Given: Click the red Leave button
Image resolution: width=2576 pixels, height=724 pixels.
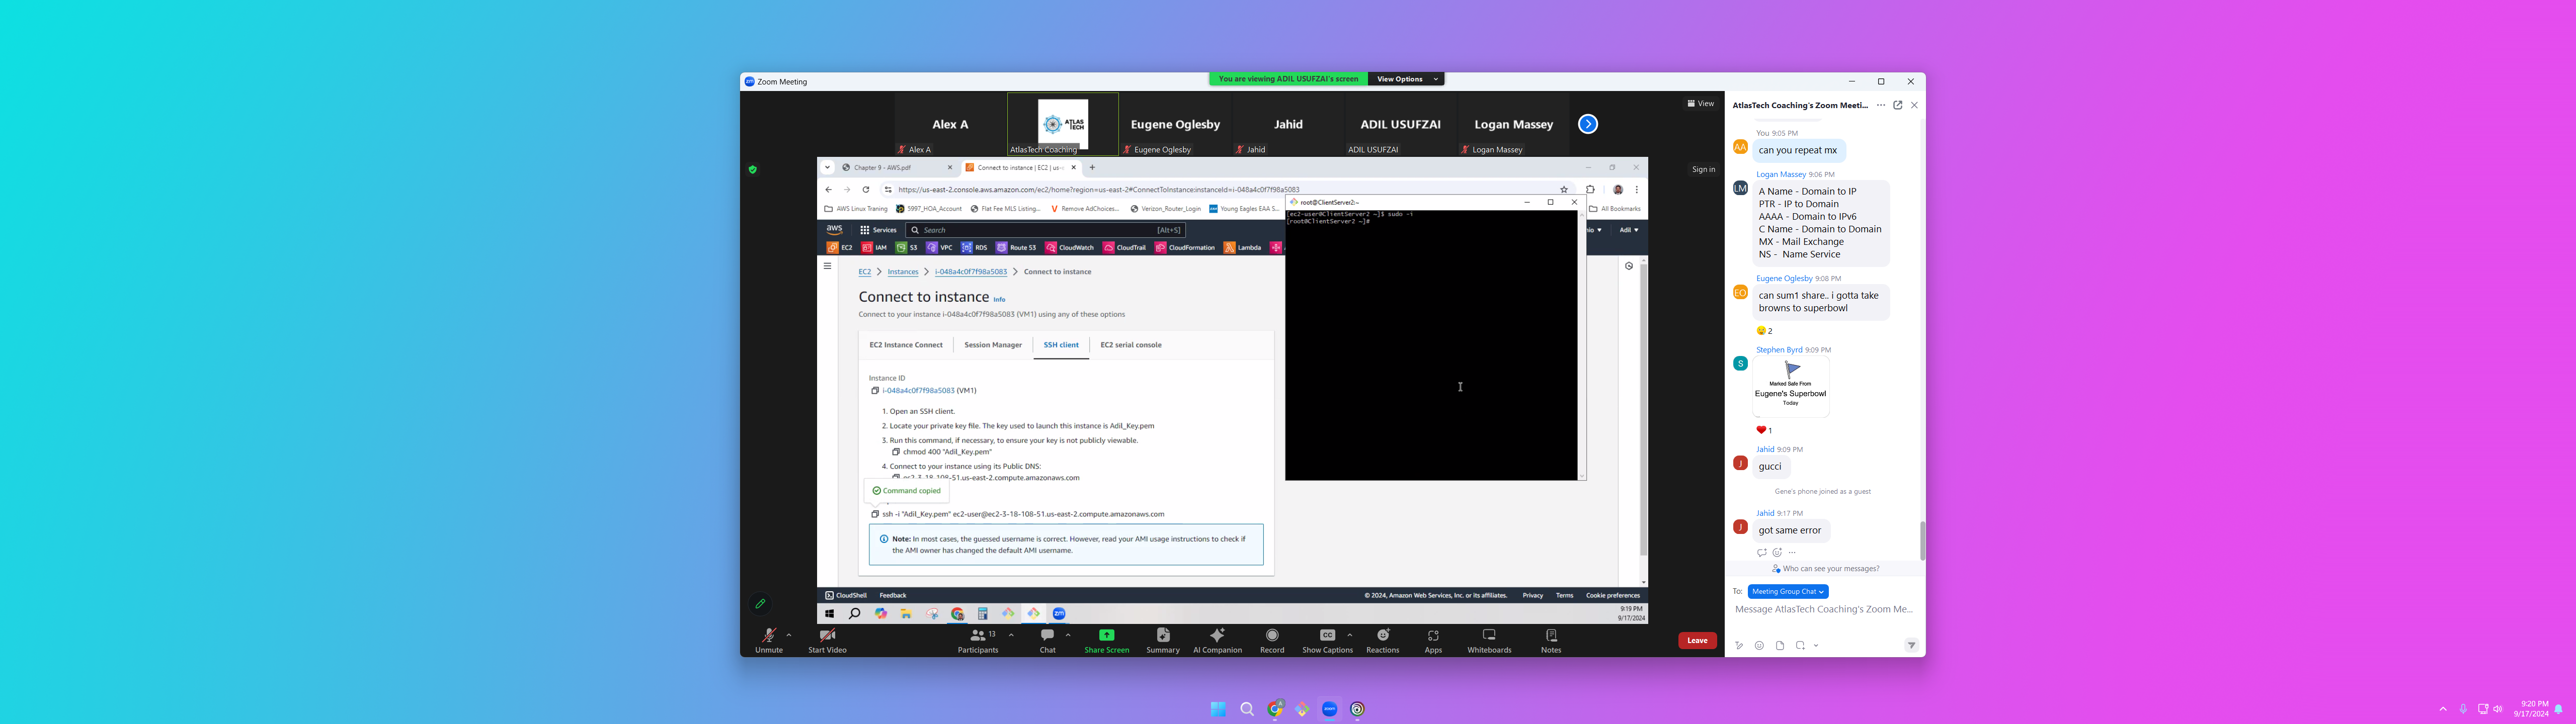Looking at the screenshot, I should click(1696, 641).
